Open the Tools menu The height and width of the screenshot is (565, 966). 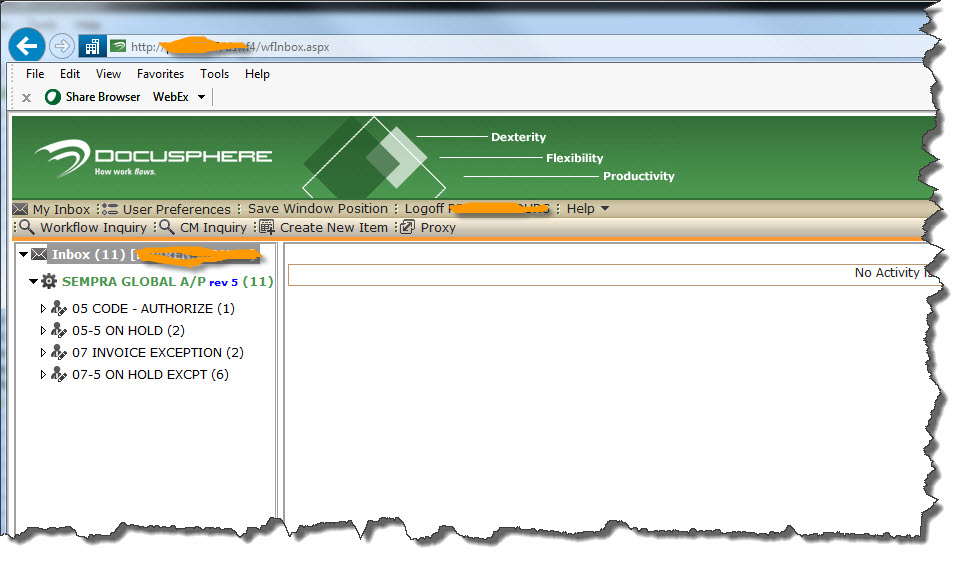[x=214, y=74]
